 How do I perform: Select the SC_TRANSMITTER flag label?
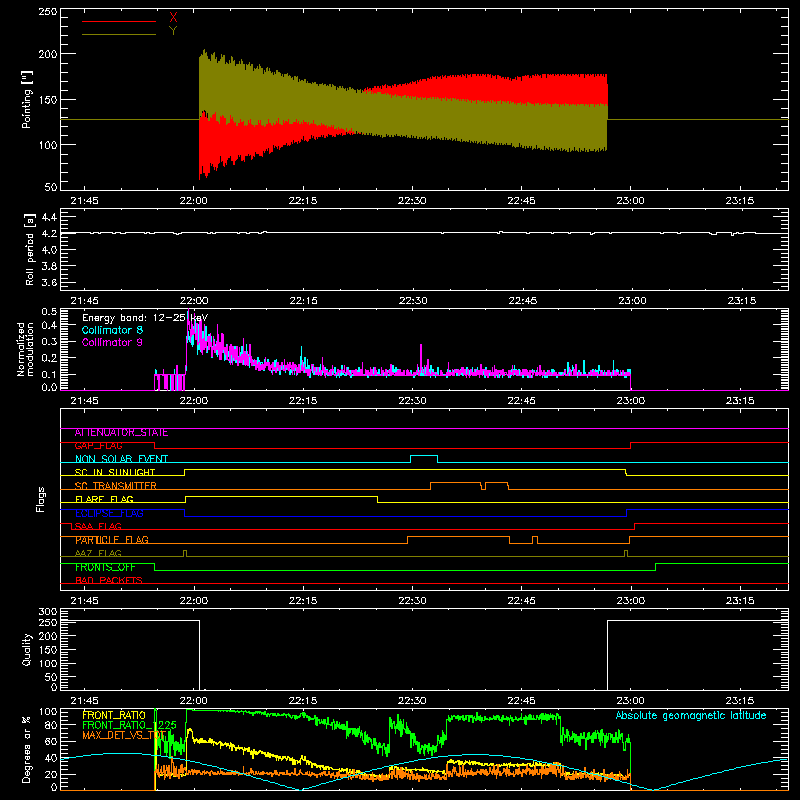click(116, 486)
